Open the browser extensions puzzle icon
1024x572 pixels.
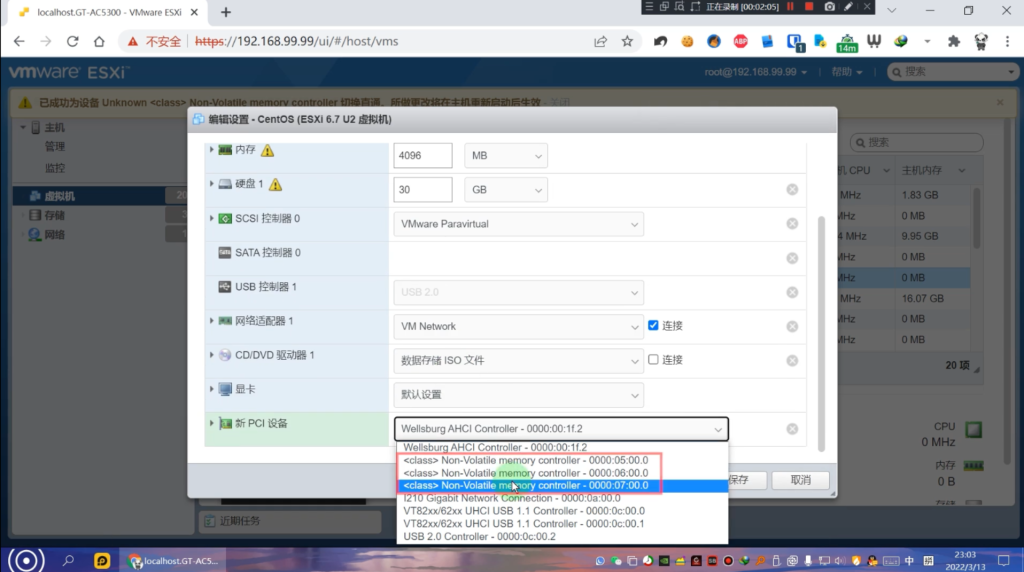953,42
